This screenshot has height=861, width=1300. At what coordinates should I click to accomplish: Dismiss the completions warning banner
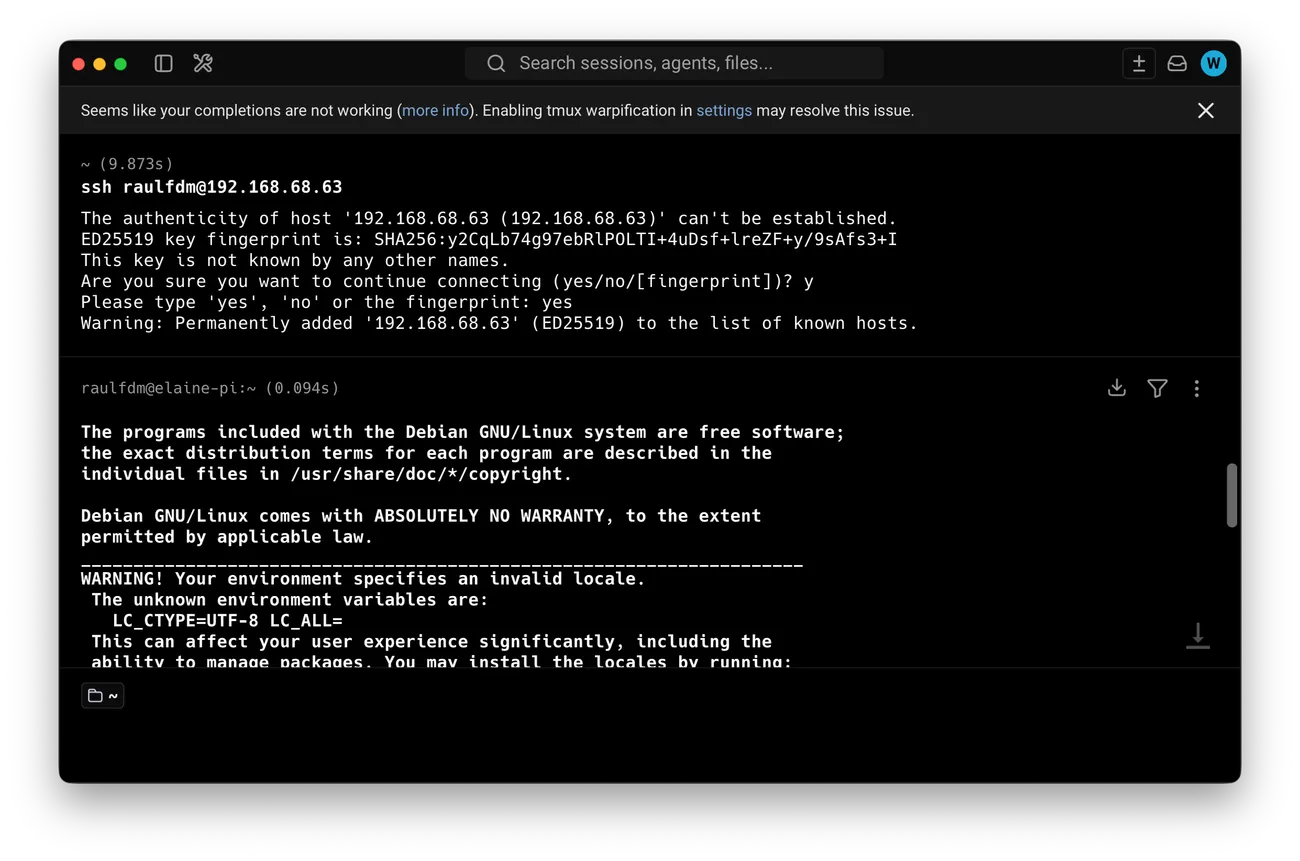(x=1206, y=111)
